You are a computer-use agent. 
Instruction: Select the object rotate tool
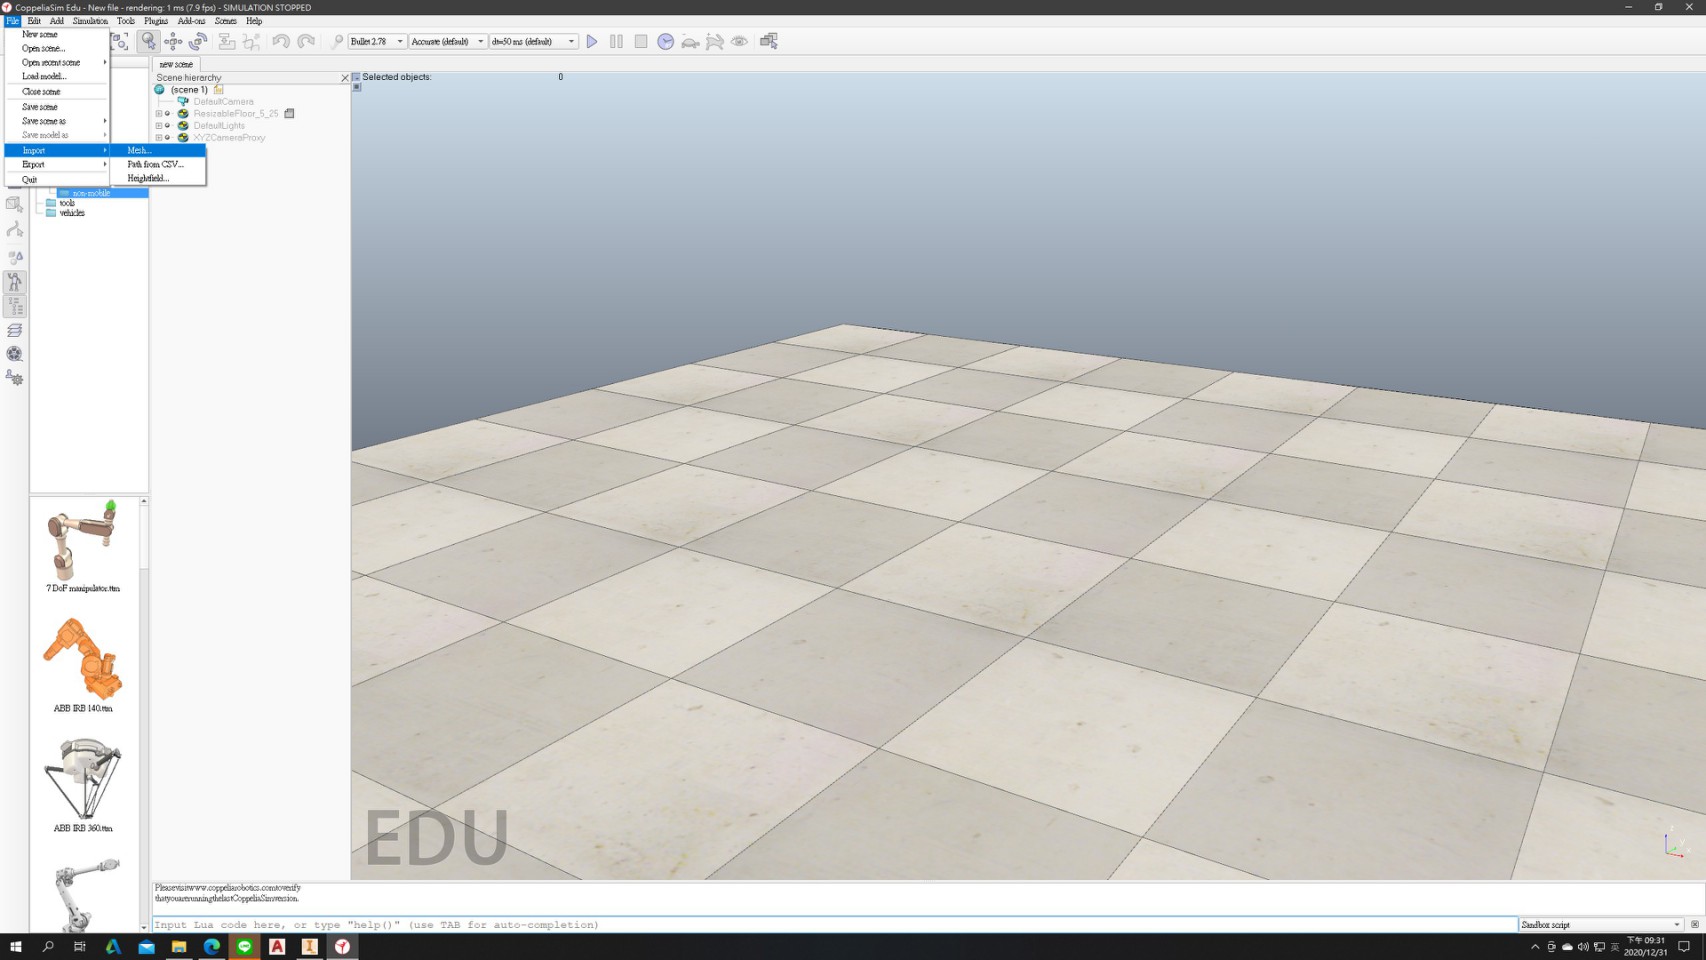[198, 41]
